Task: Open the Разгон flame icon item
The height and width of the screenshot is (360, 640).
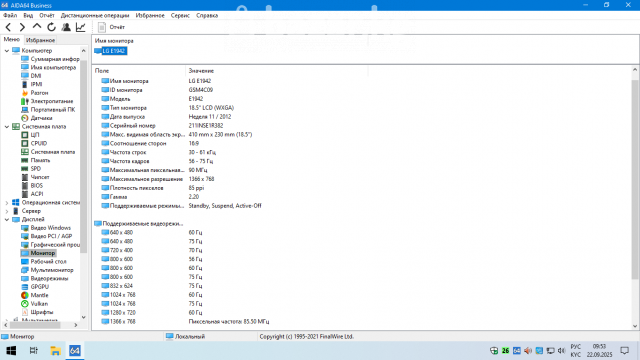Action: 35,93
